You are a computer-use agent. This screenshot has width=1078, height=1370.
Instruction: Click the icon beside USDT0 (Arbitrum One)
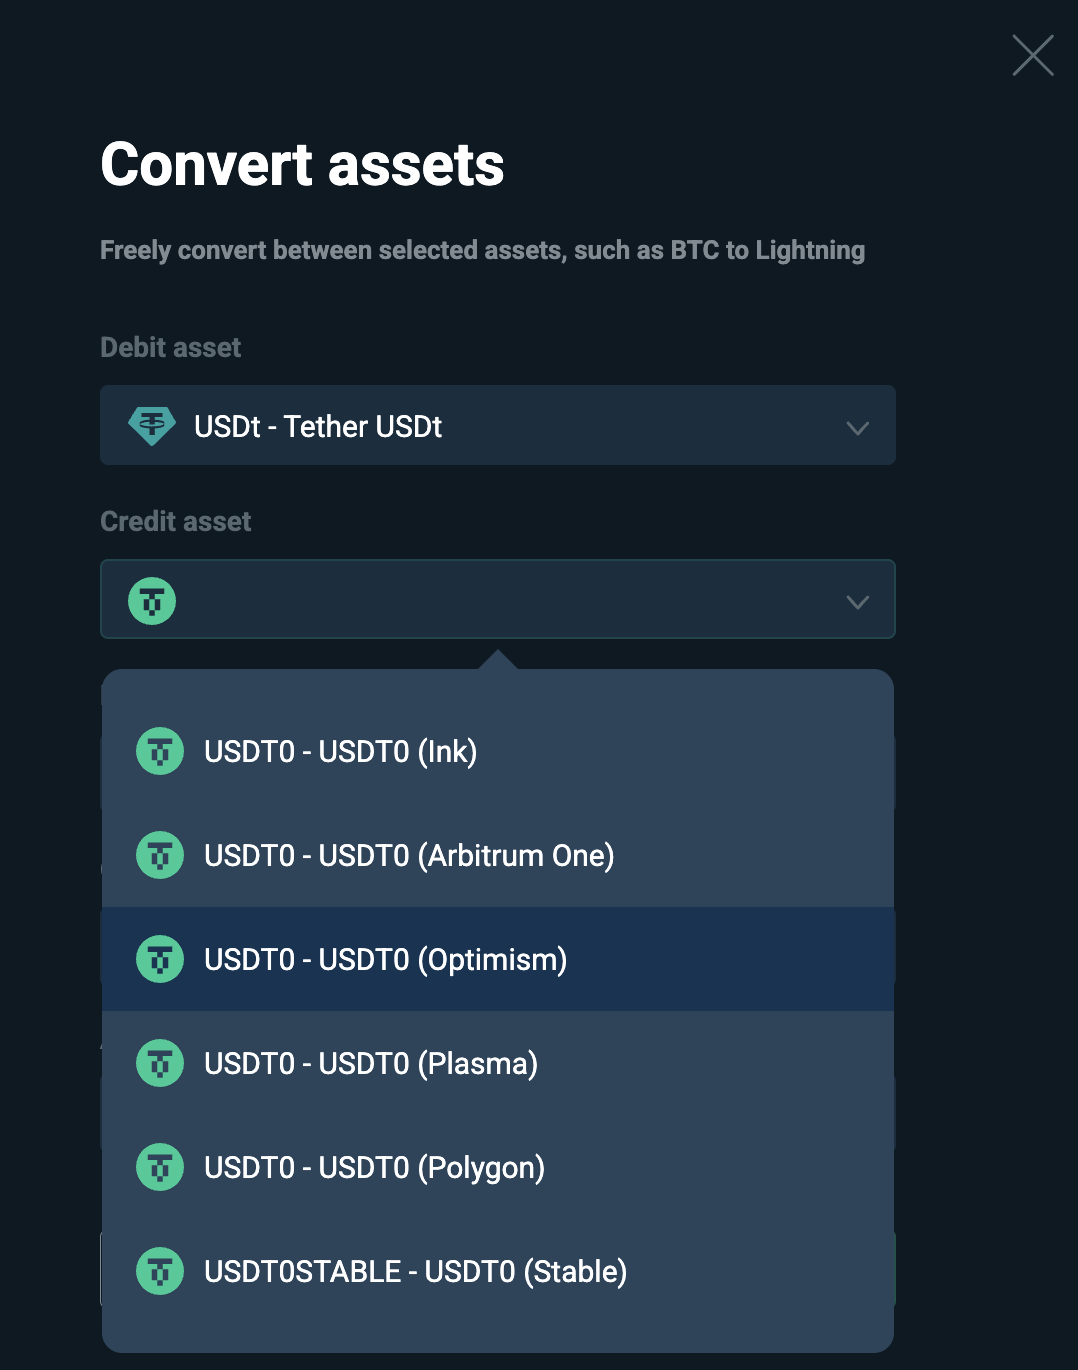[160, 855]
